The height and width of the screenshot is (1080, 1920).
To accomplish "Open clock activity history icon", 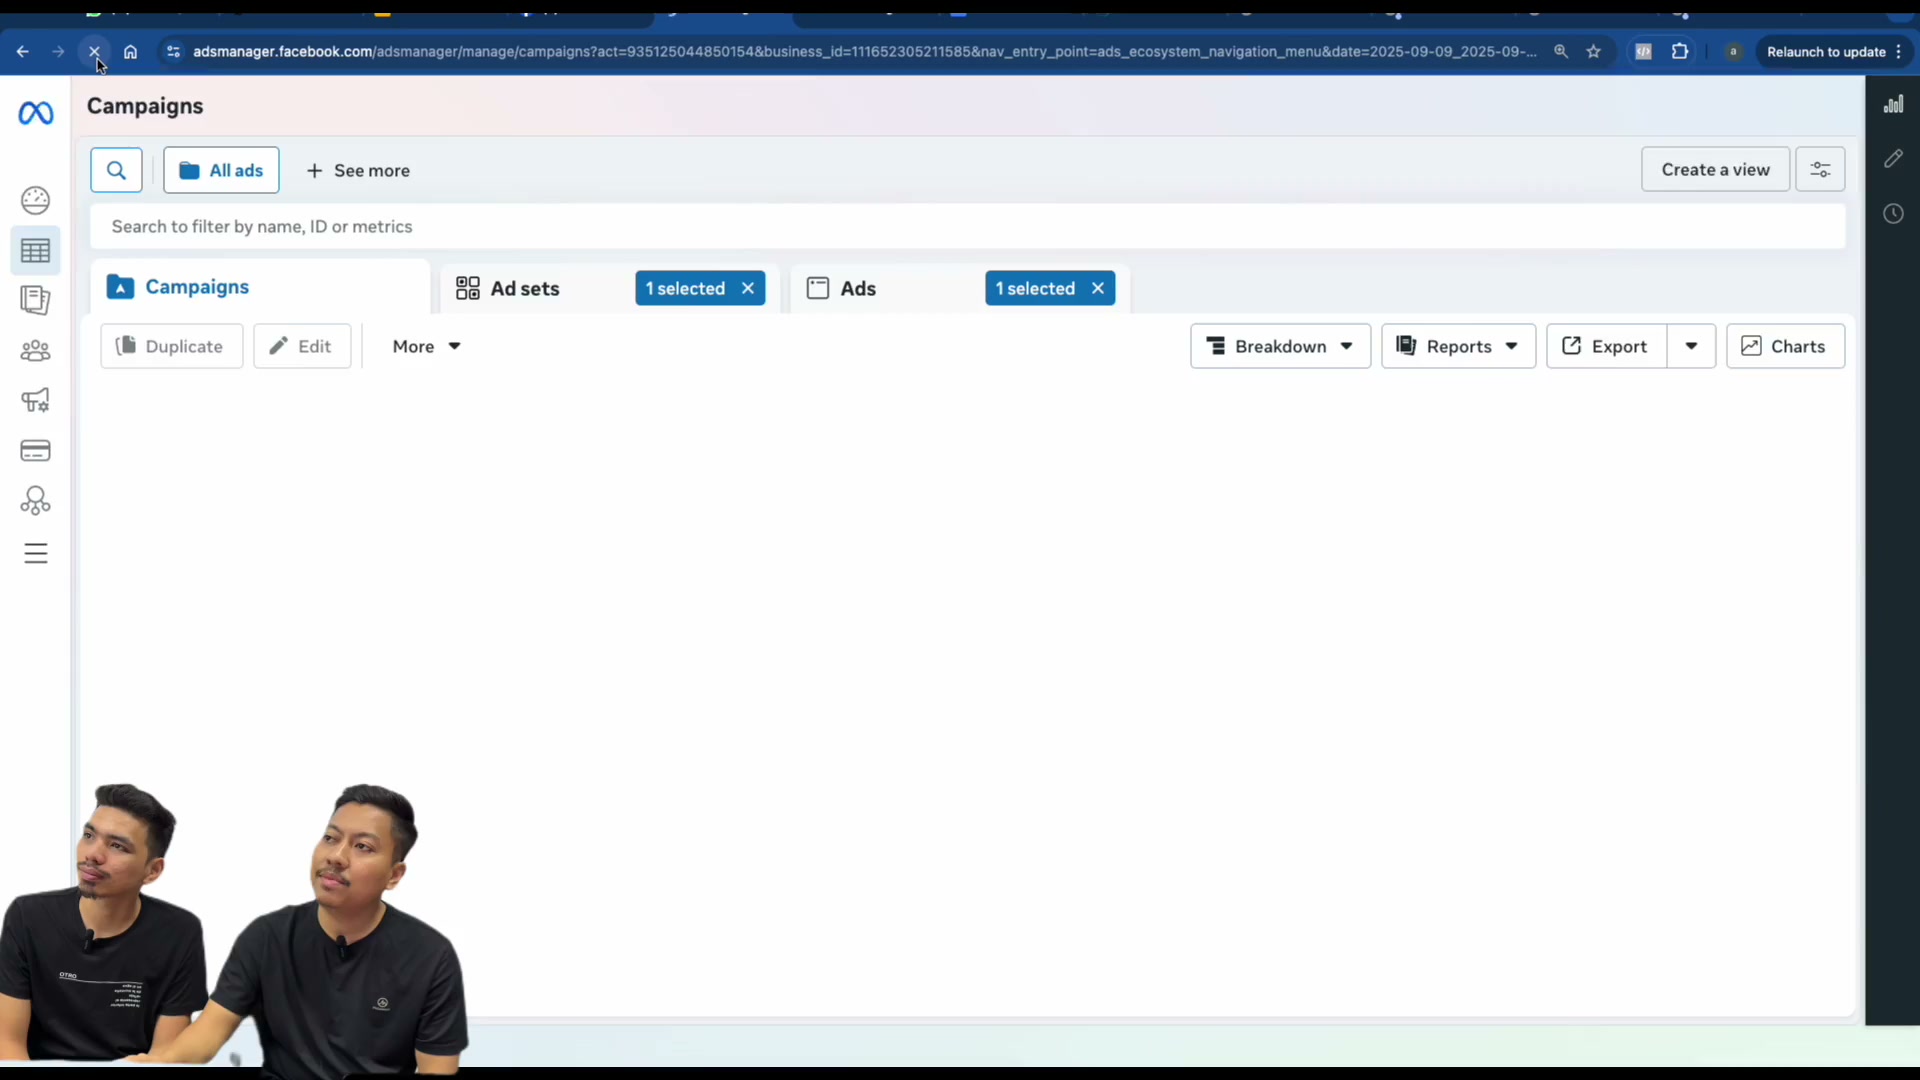I will (x=1893, y=213).
